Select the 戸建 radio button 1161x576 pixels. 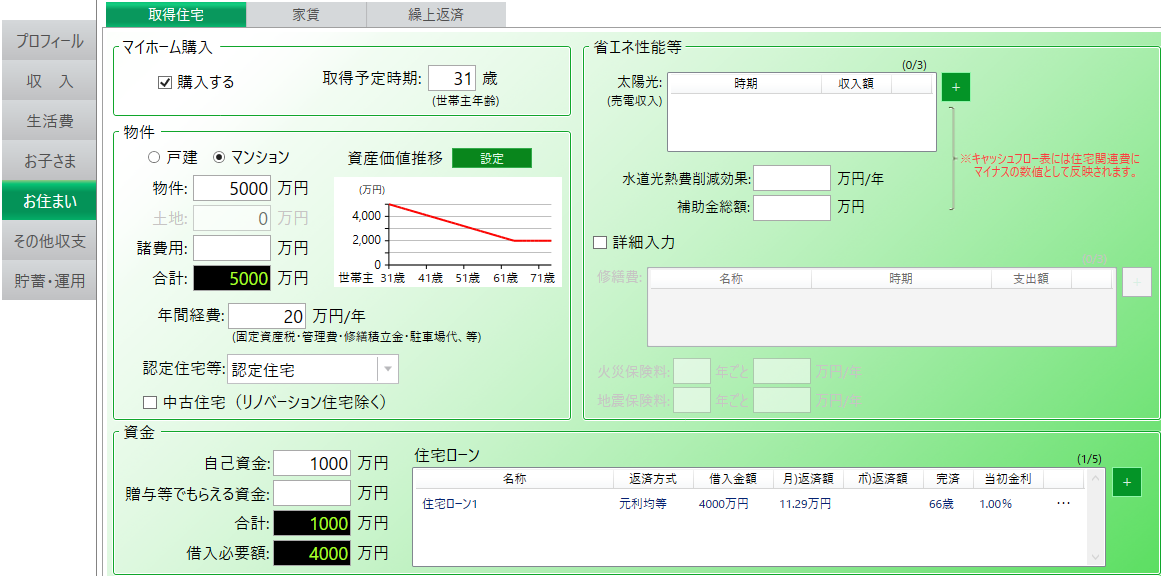(154, 157)
